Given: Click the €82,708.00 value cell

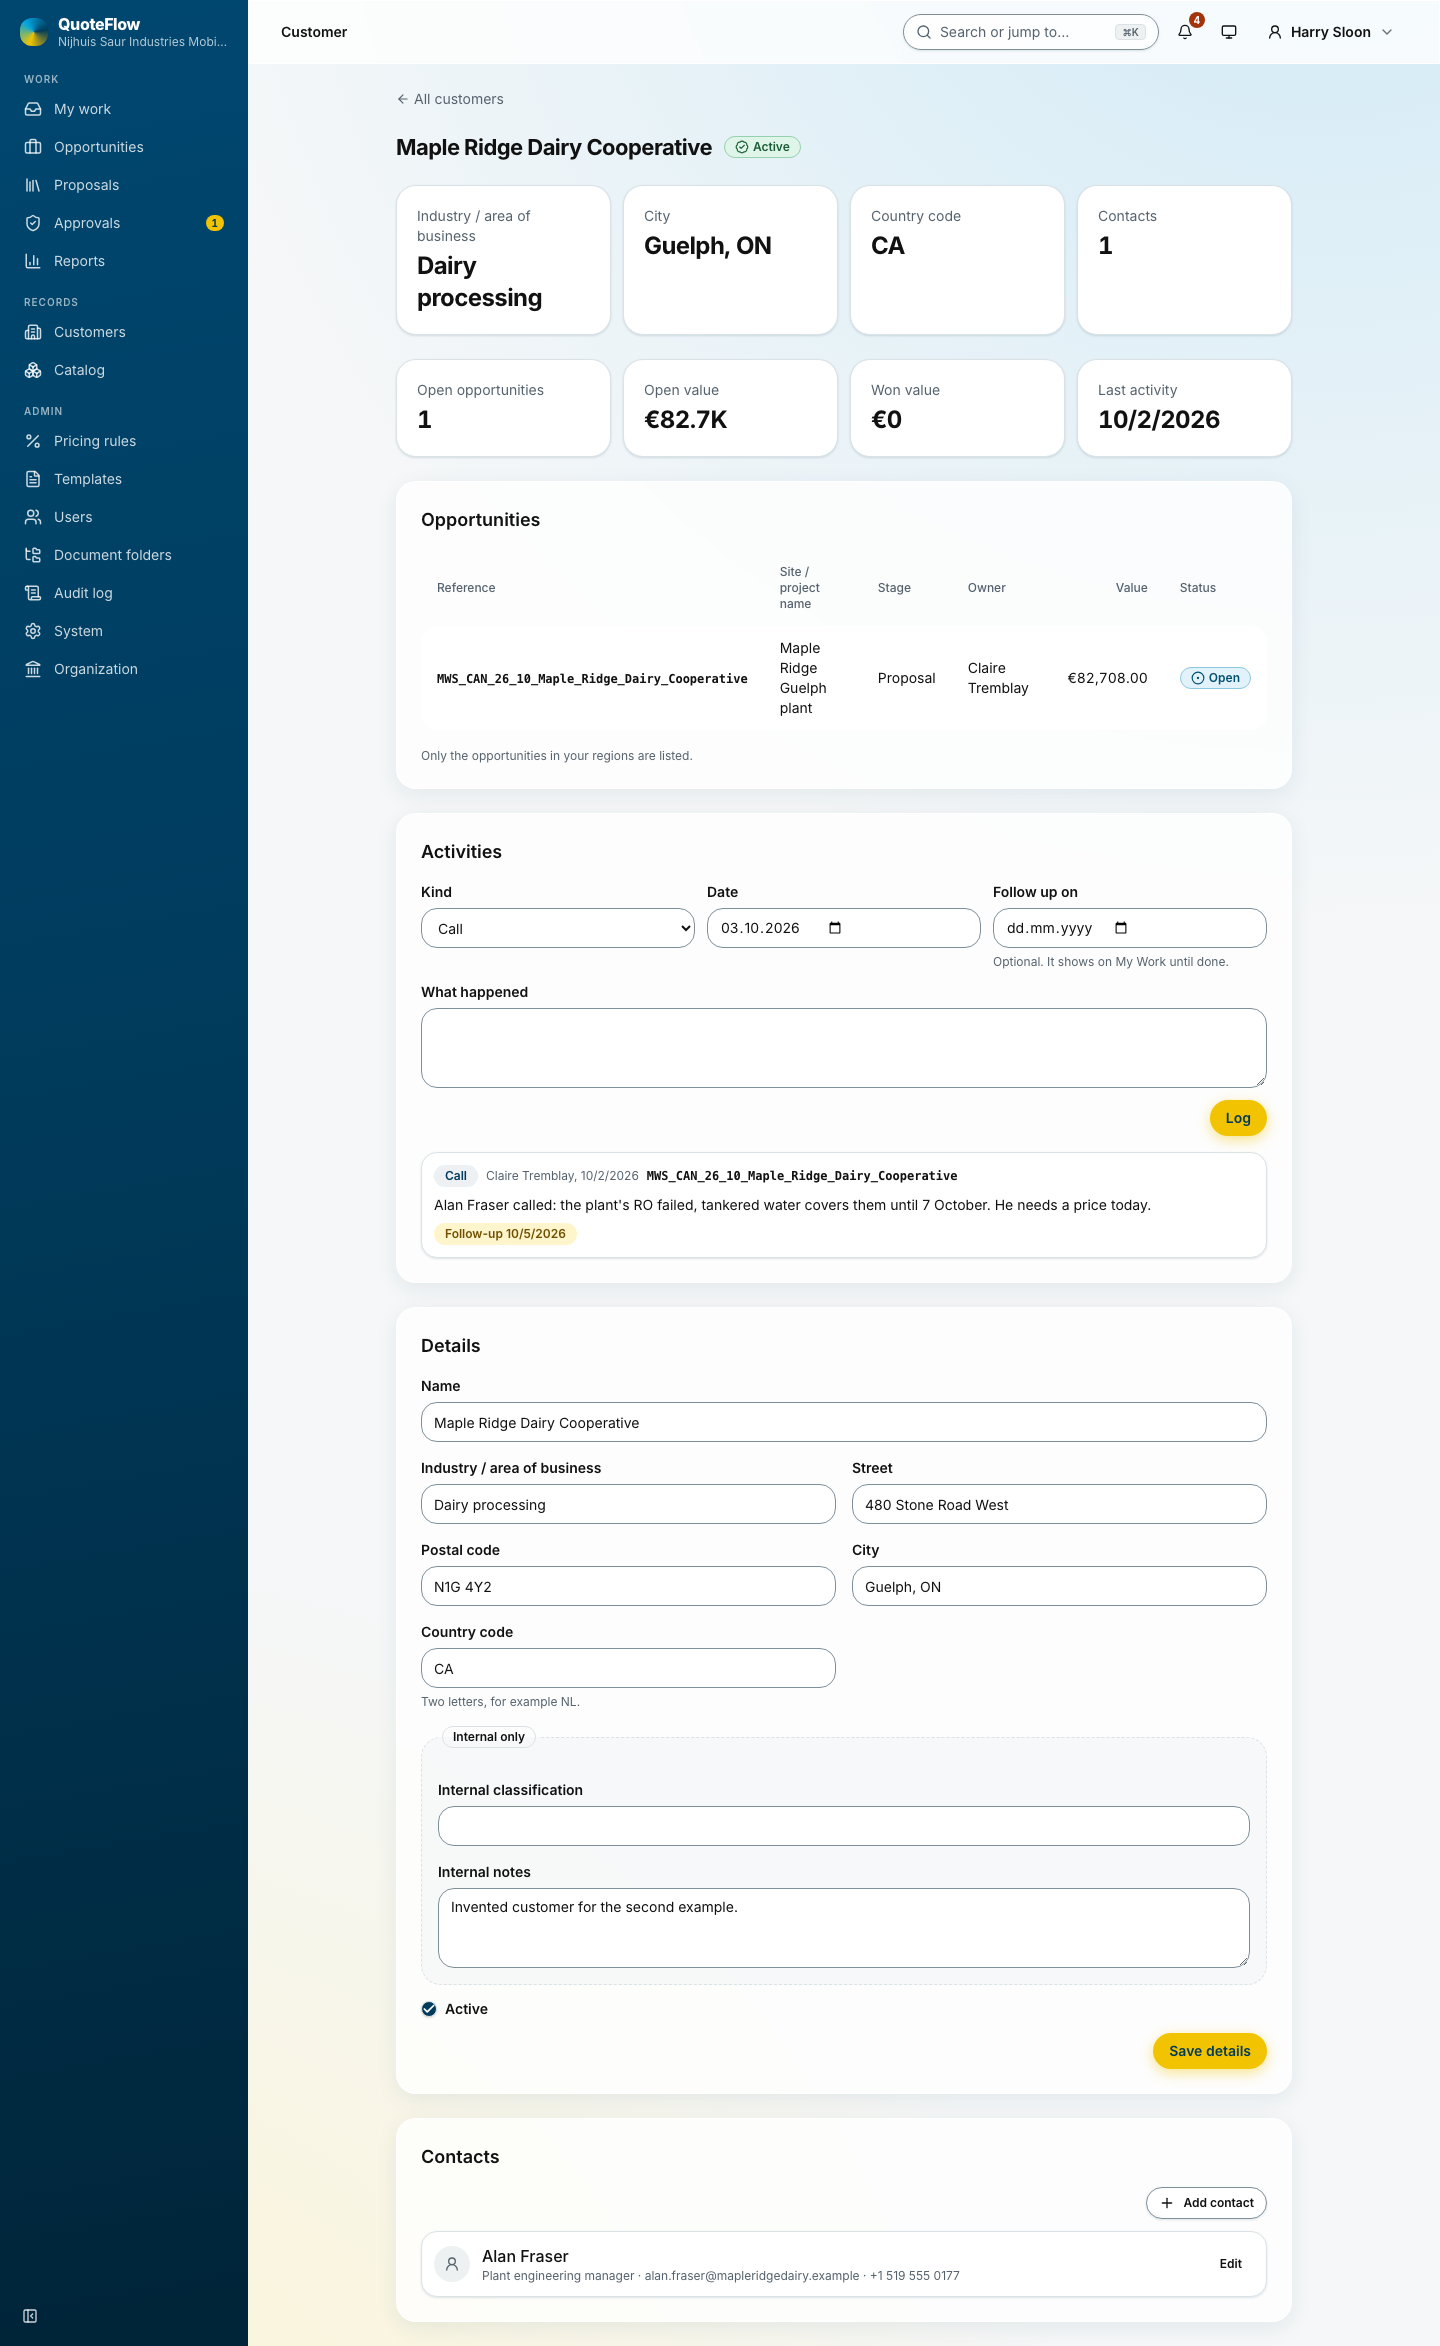Looking at the screenshot, I should coord(1107,678).
